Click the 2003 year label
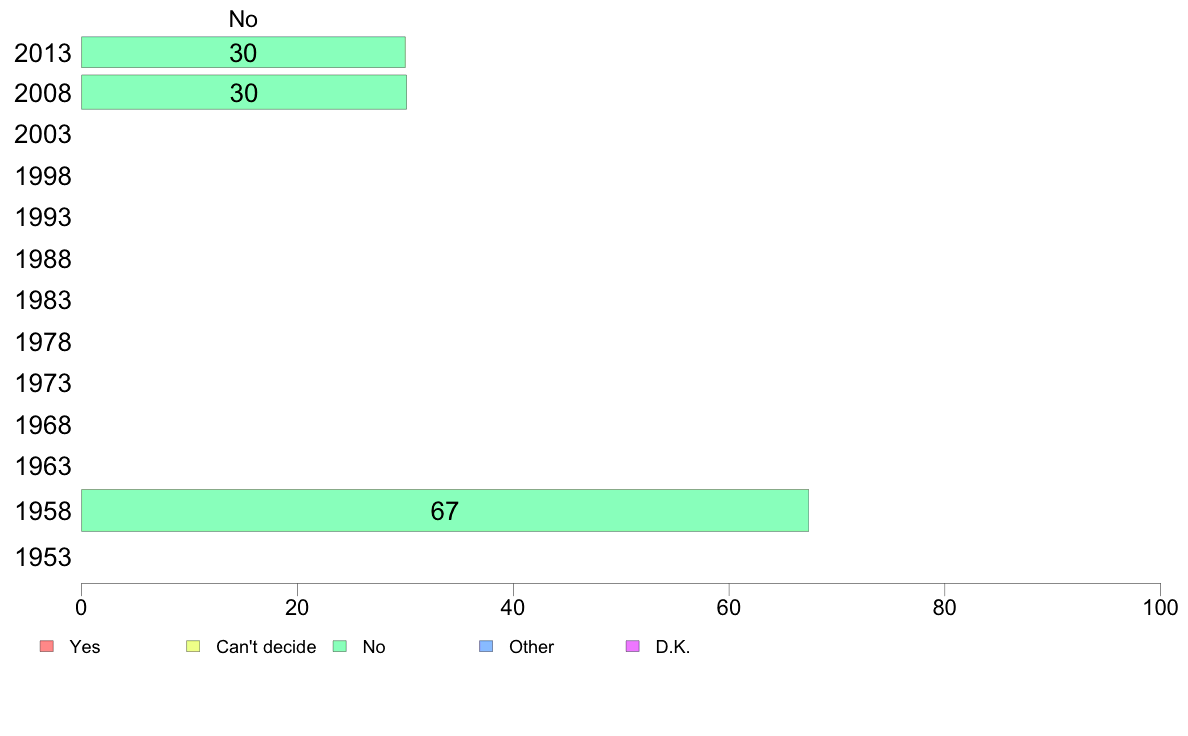Screen dimensions: 1188x736 pos(43,135)
